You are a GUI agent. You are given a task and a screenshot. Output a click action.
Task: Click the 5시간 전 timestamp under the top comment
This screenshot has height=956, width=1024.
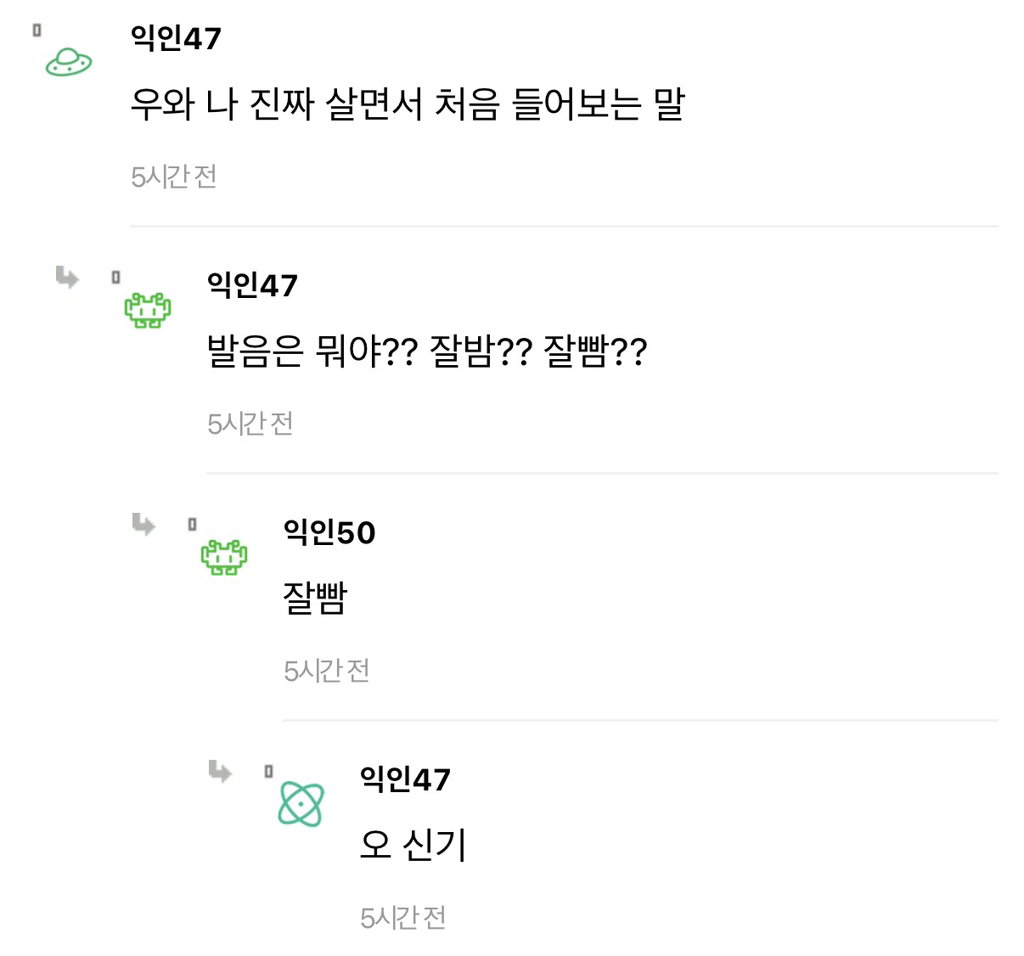[x=174, y=177]
